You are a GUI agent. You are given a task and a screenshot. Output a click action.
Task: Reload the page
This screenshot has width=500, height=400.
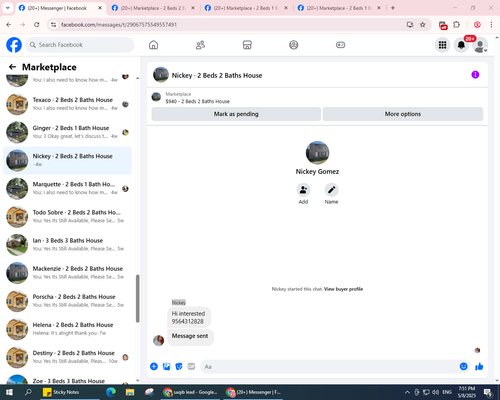tap(37, 24)
